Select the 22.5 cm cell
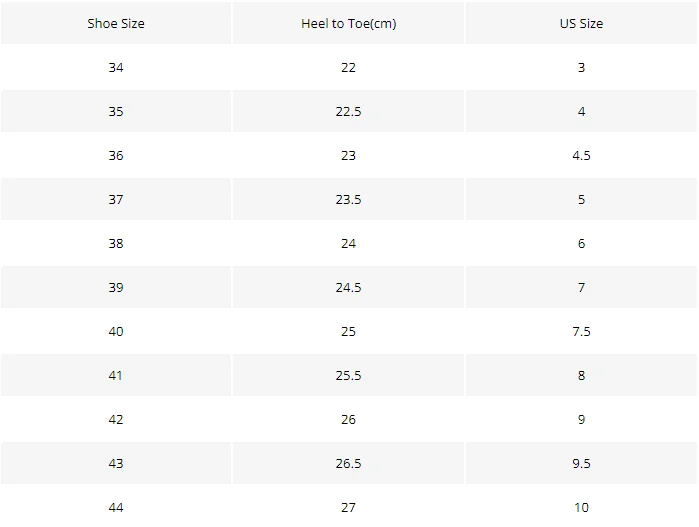Screen dimensions: 699x527 pos(348,112)
